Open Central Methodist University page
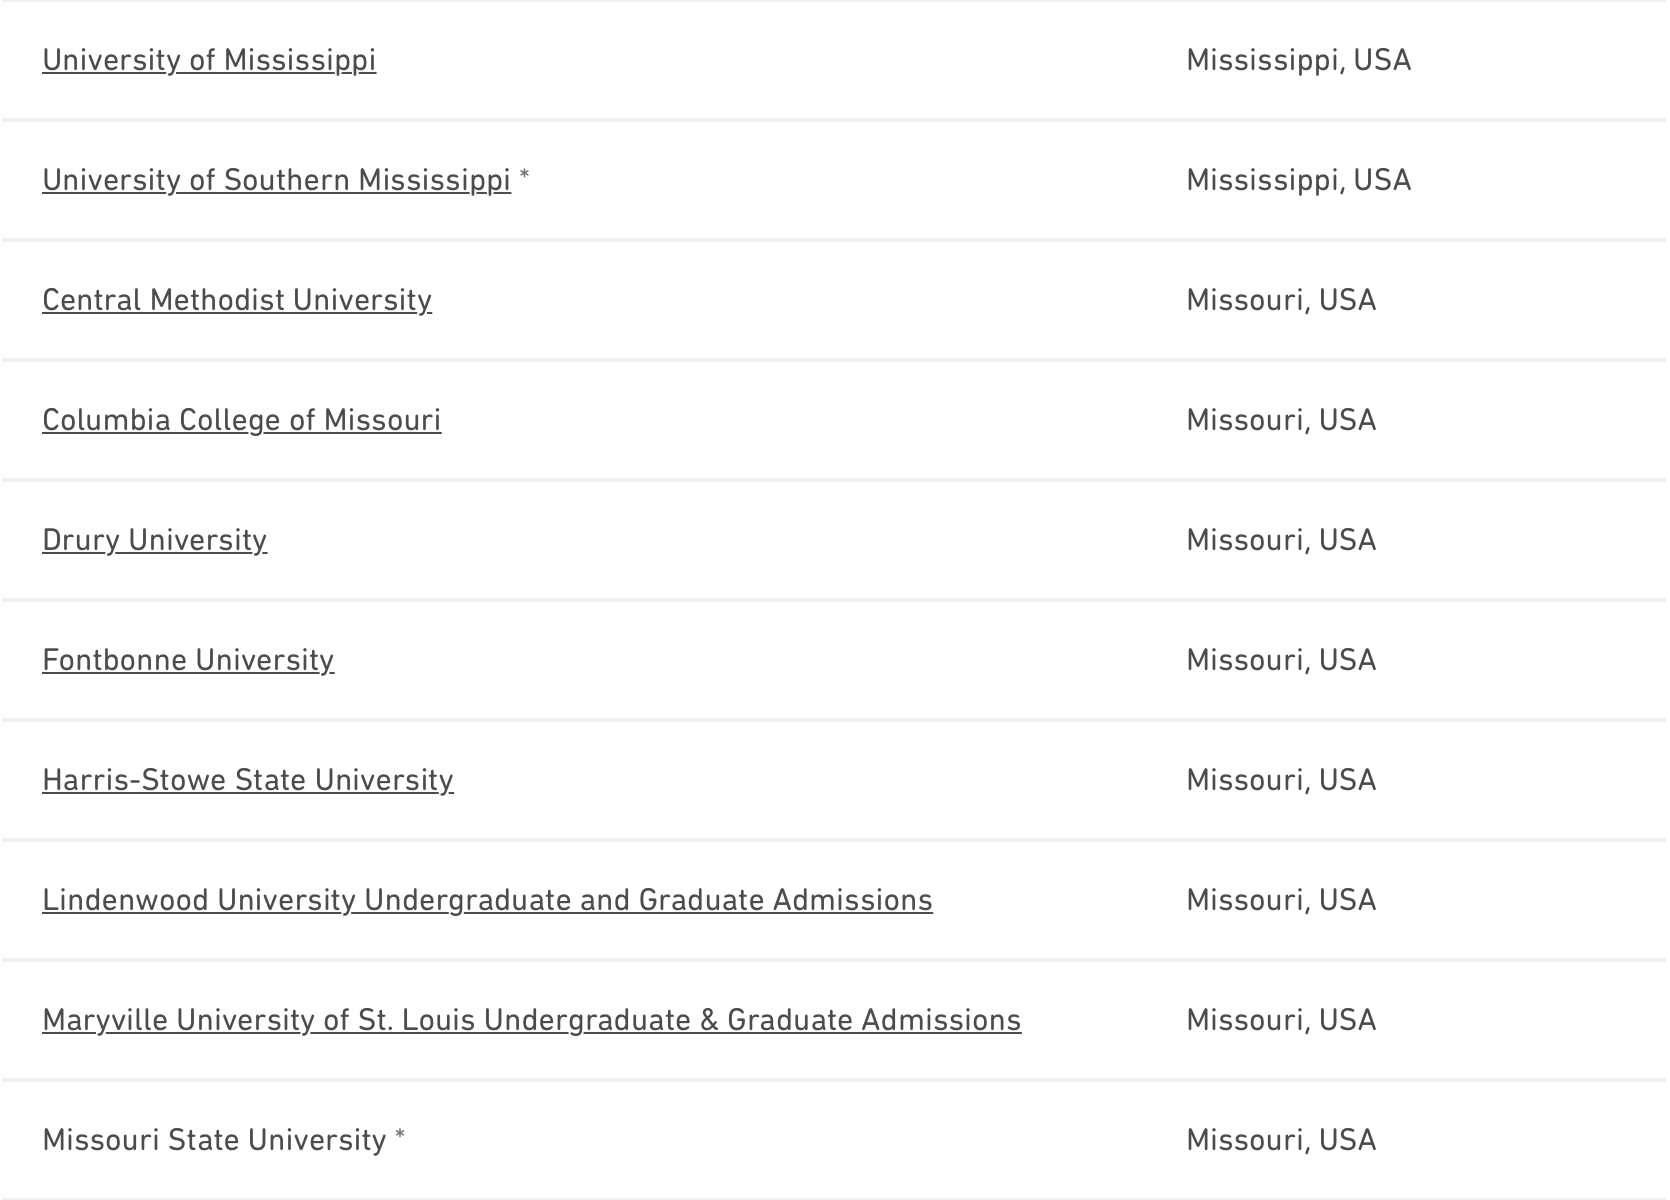The image size is (1670, 1200). coord(237,300)
